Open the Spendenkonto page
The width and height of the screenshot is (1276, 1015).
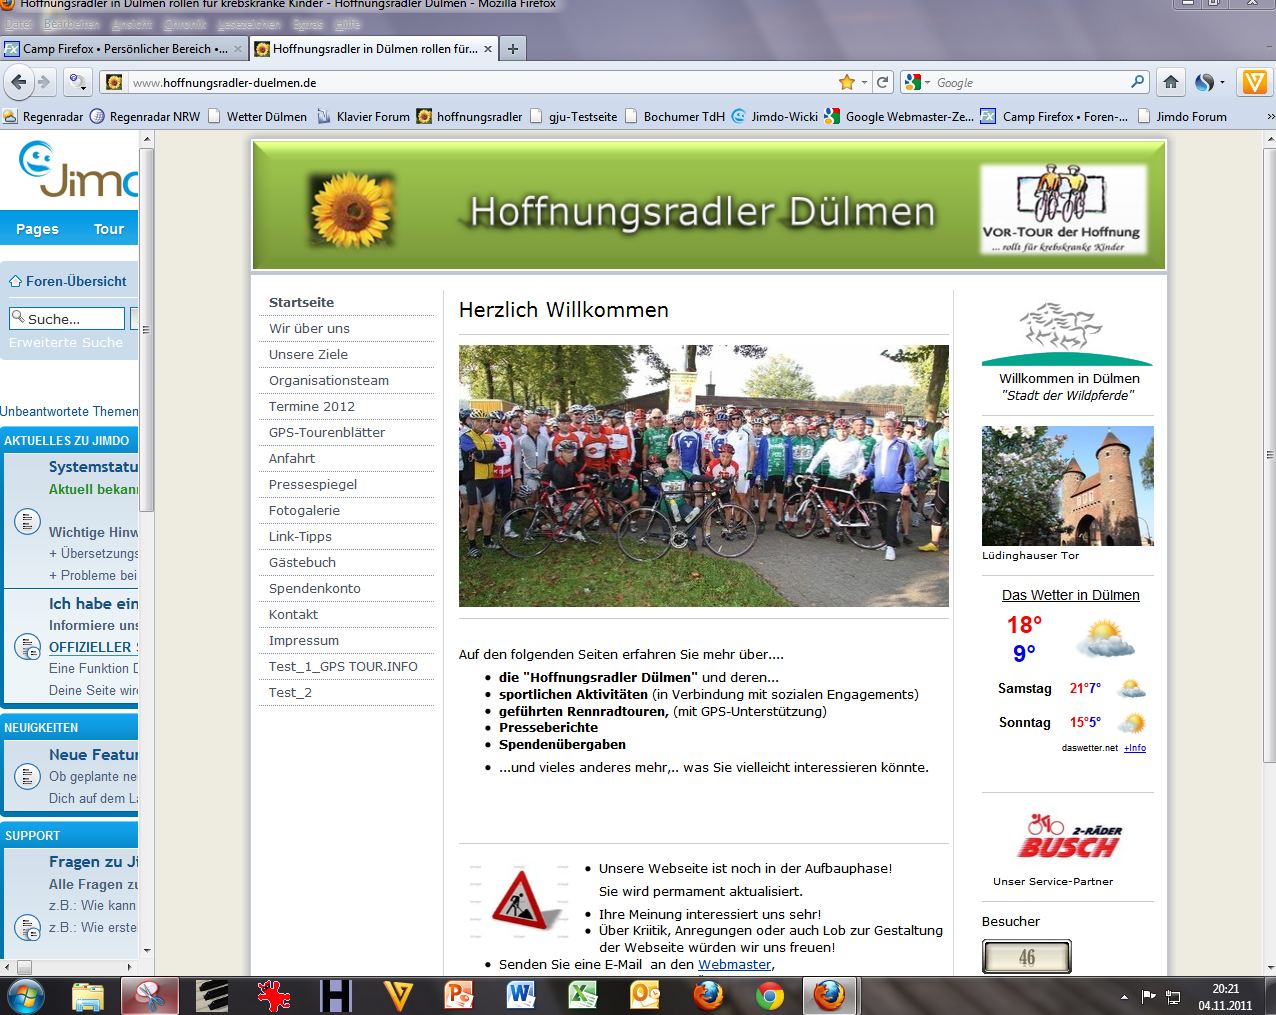(315, 588)
